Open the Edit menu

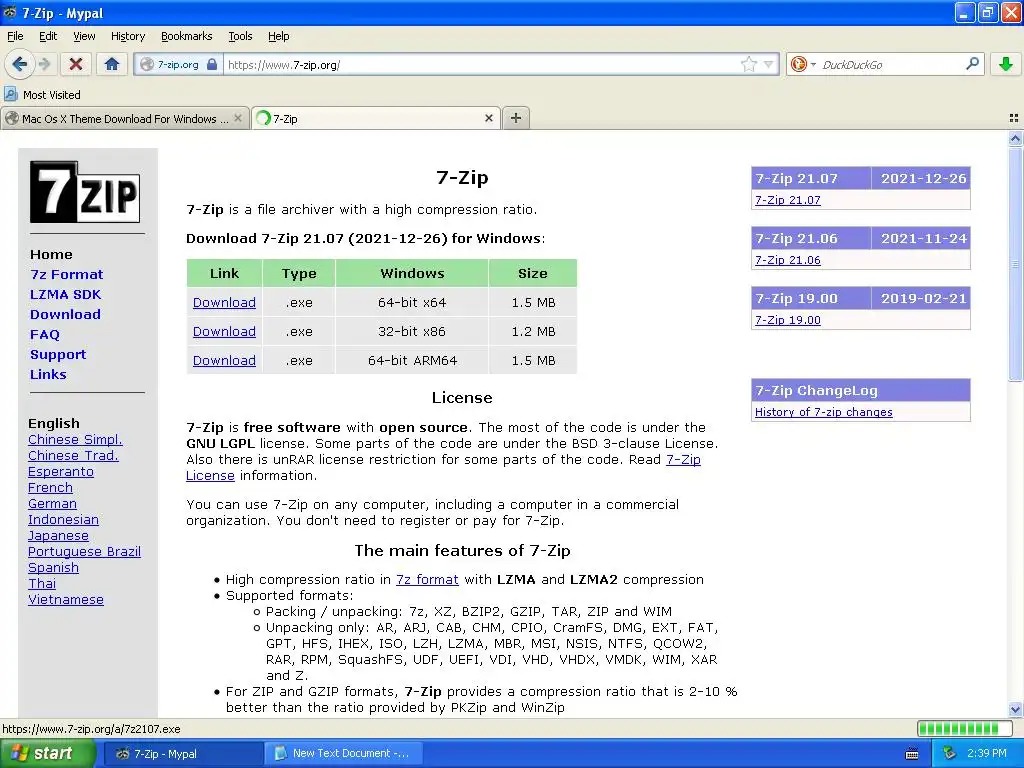point(48,36)
